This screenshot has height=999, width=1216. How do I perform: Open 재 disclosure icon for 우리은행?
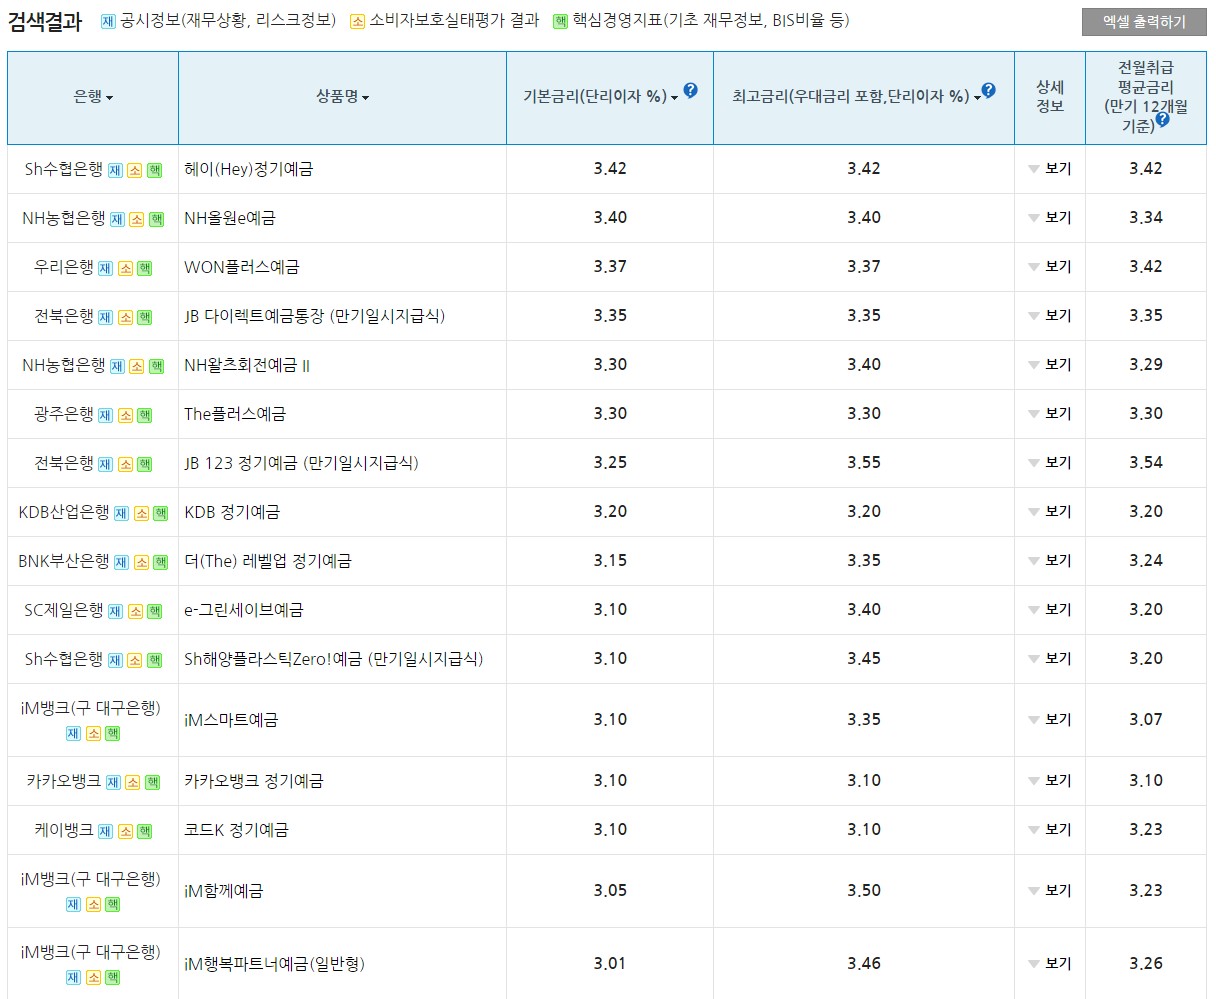coord(106,268)
